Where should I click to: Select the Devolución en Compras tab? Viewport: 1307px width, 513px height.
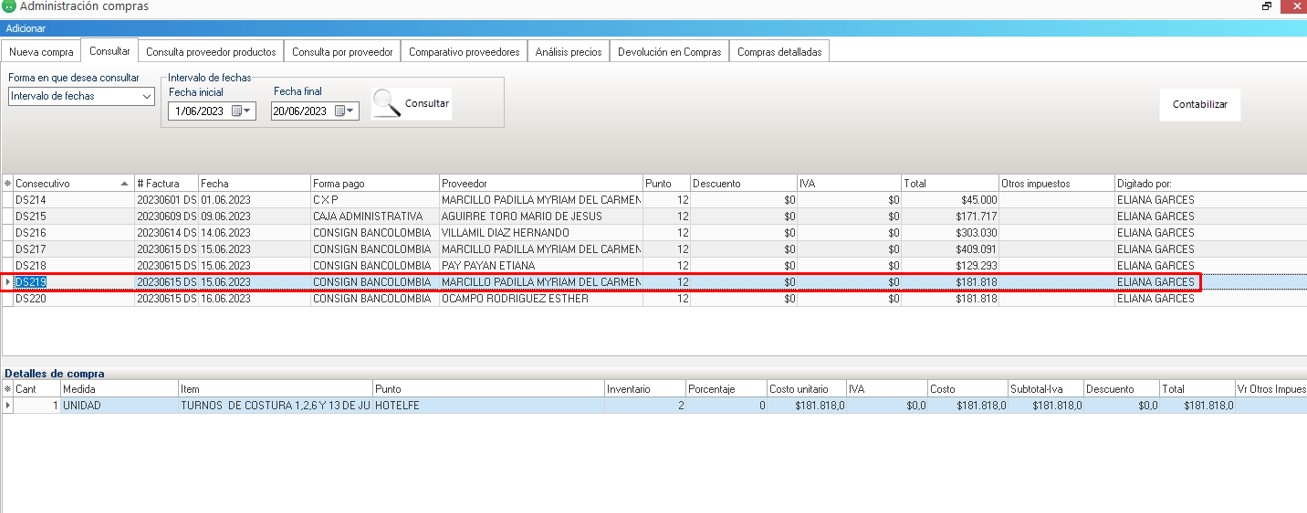point(669,52)
